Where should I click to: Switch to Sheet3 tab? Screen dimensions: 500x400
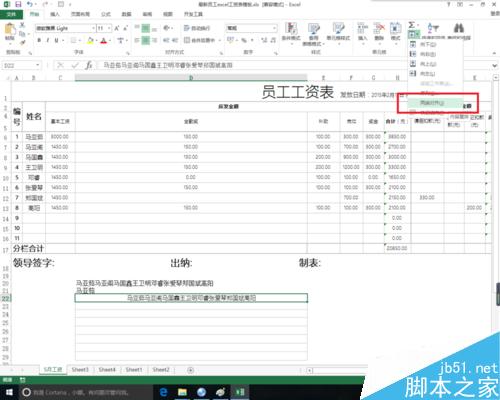[x=80, y=370]
